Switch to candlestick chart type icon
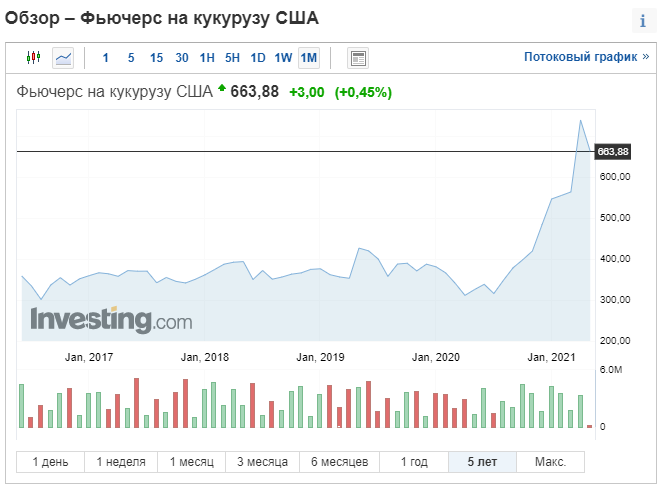659x486 pixels. click(x=33, y=58)
